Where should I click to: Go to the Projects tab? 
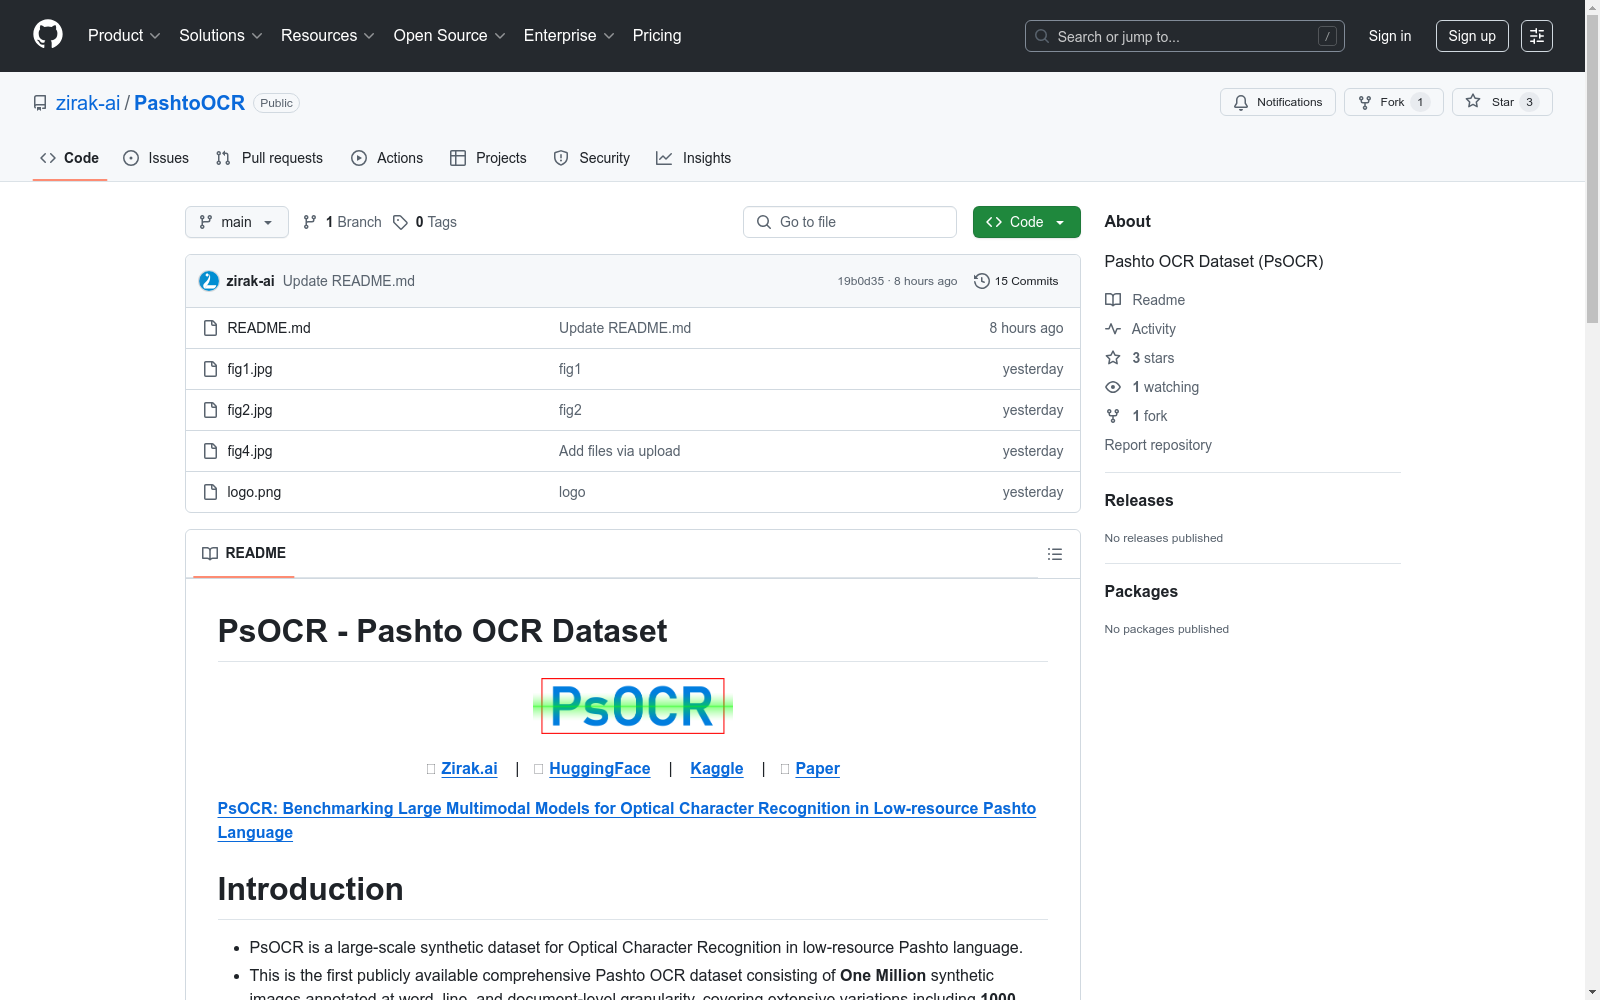(x=488, y=158)
